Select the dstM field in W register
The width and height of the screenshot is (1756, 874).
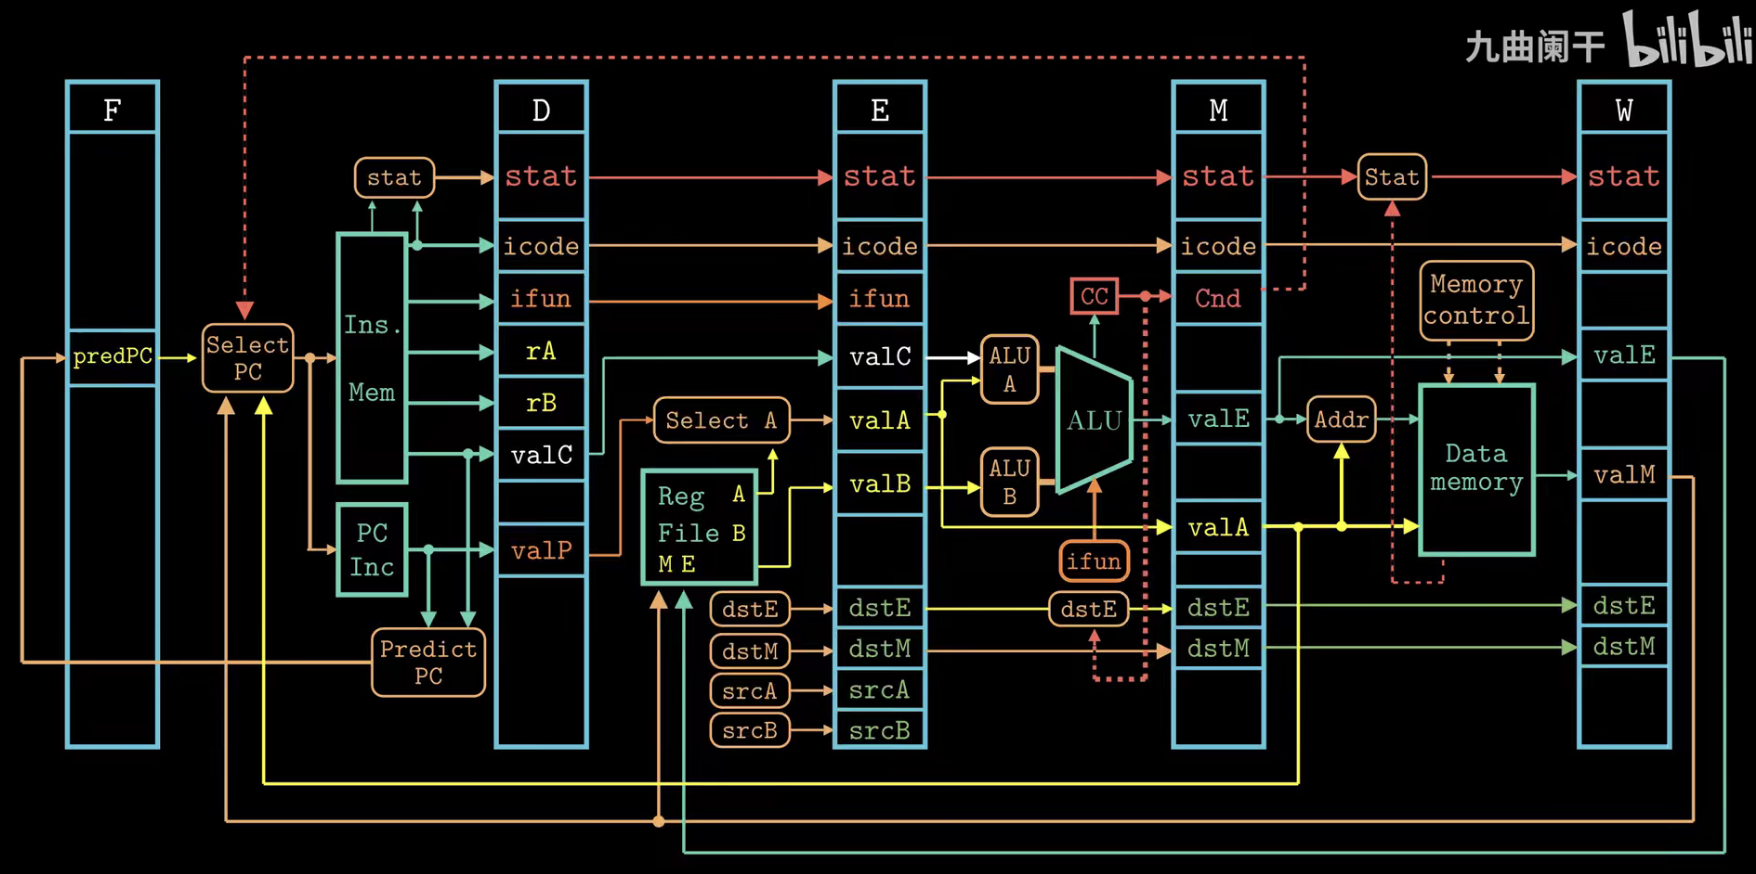1625,647
